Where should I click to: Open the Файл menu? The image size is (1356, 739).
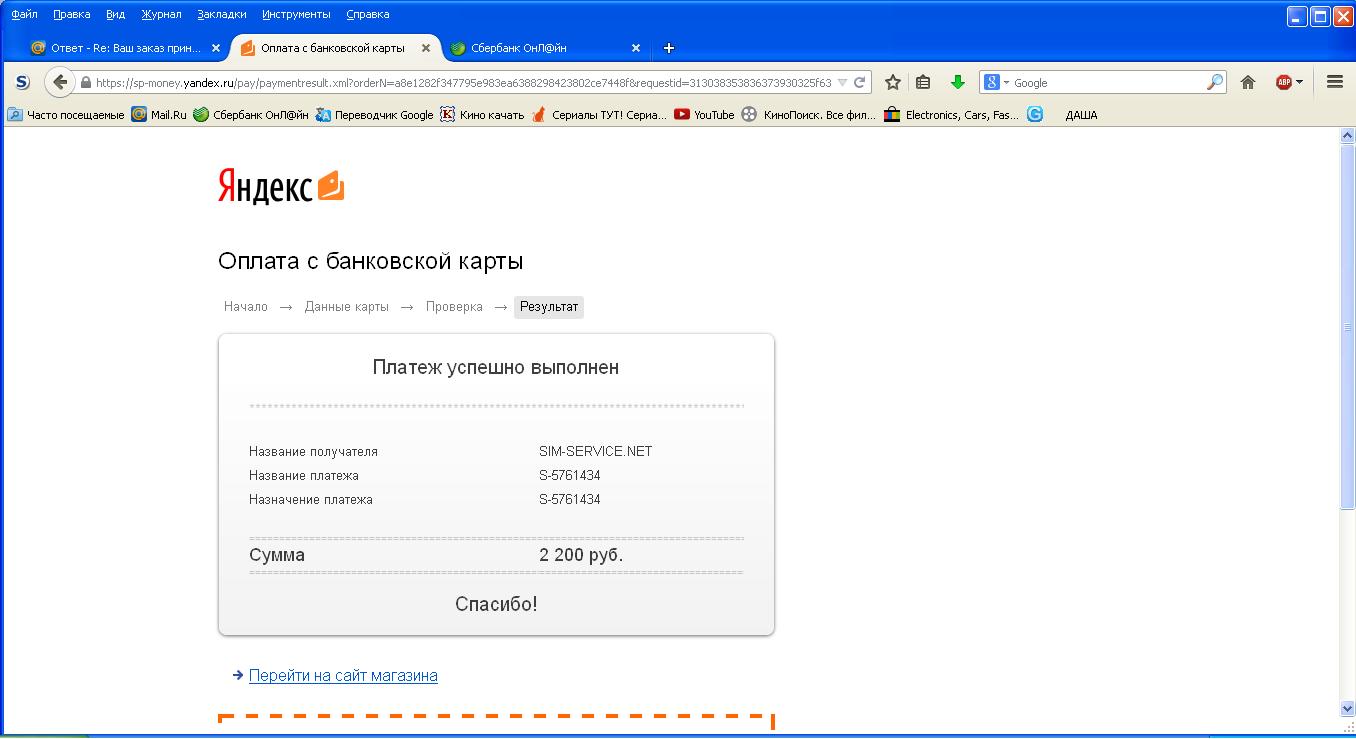click(24, 14)
